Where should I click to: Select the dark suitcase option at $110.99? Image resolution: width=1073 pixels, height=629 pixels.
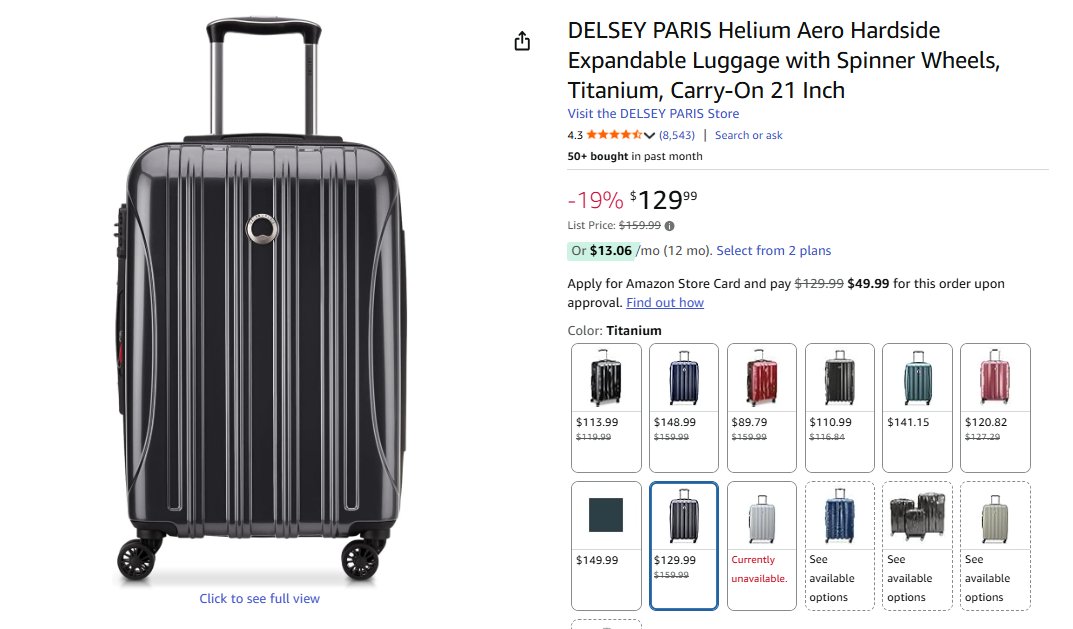tap(840, 408)
